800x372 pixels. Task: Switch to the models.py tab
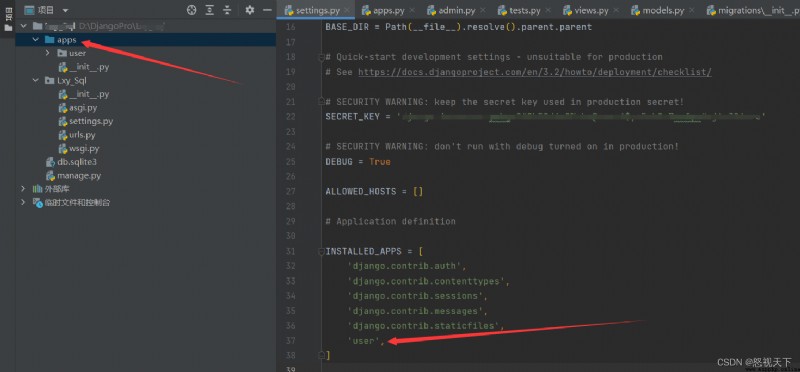(x=658, y=10)
